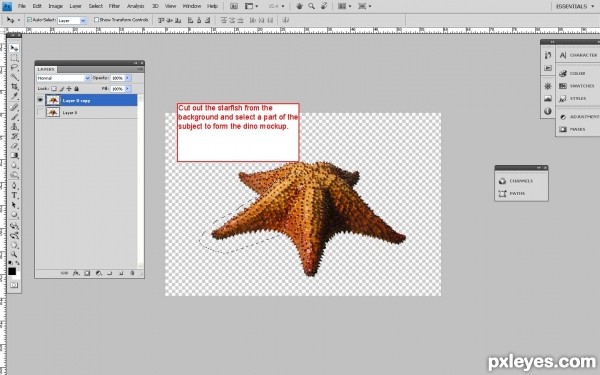
Task: Select the History Brush tool
Action: point(14,136)
